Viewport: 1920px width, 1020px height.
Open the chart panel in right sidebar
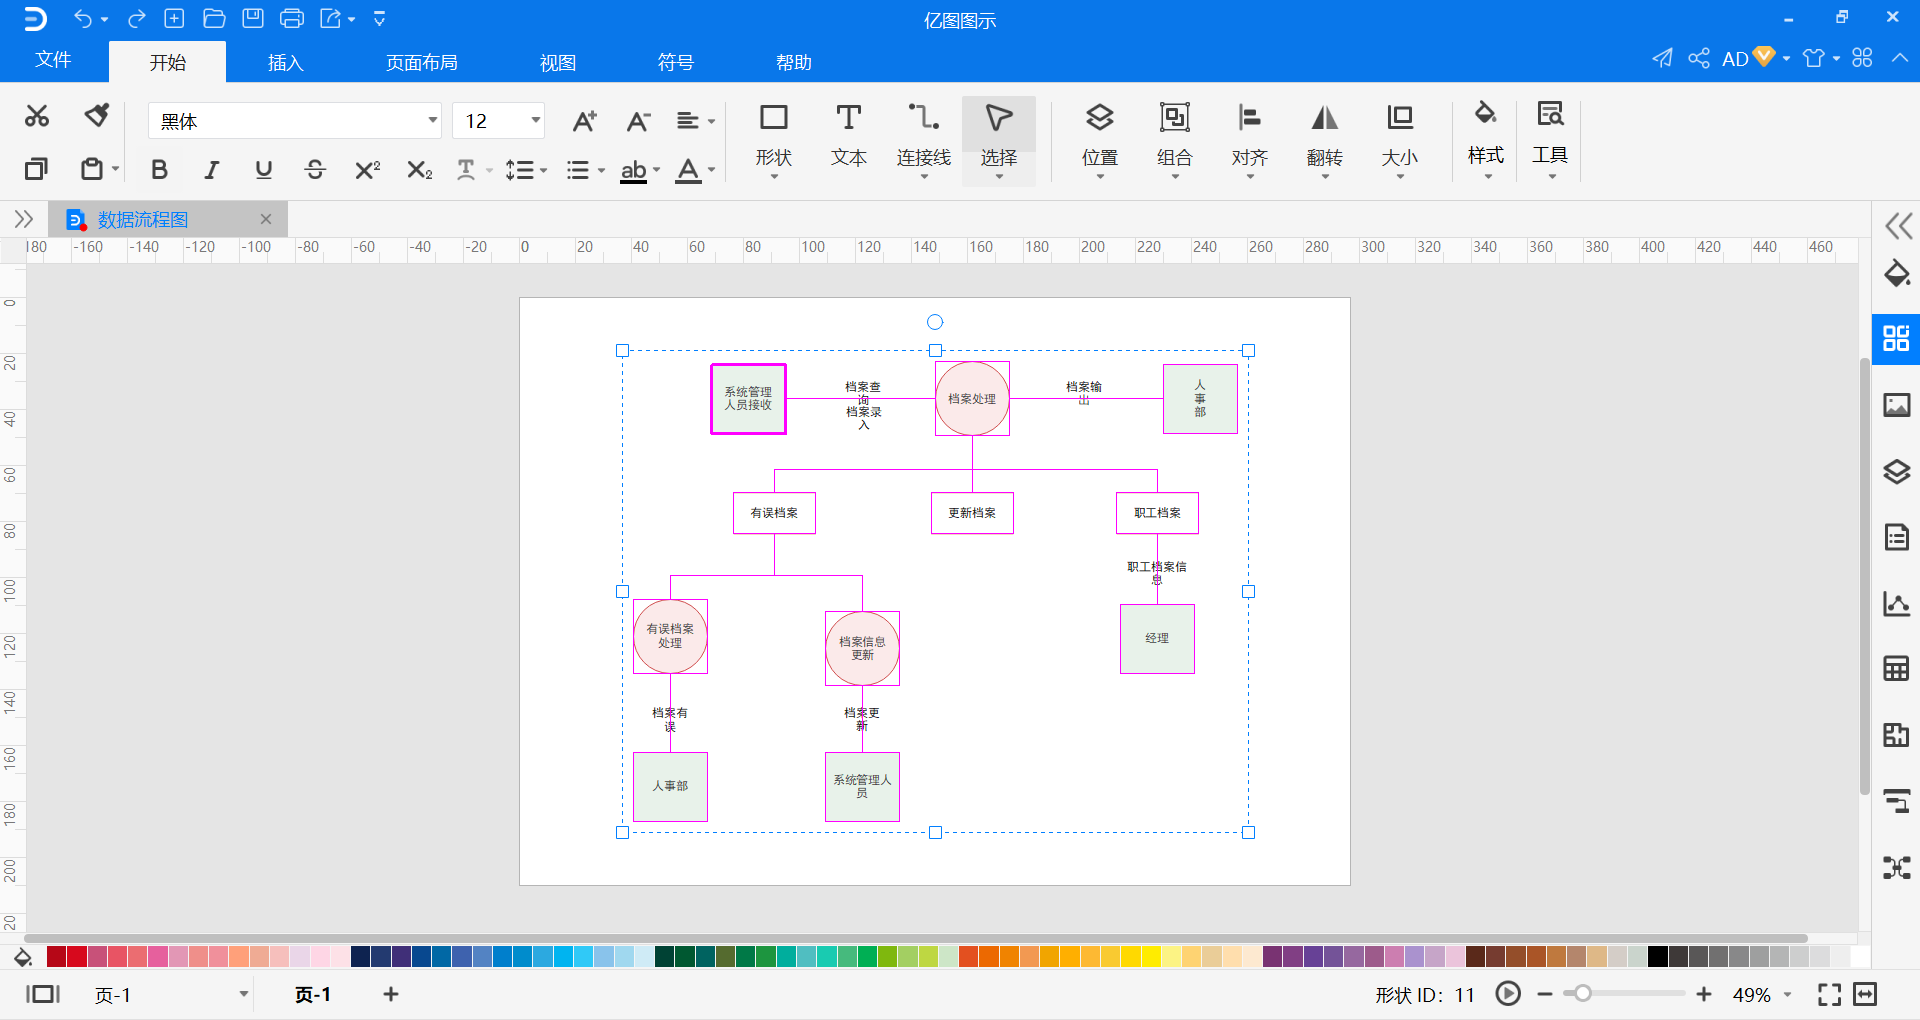point(1896,603)
